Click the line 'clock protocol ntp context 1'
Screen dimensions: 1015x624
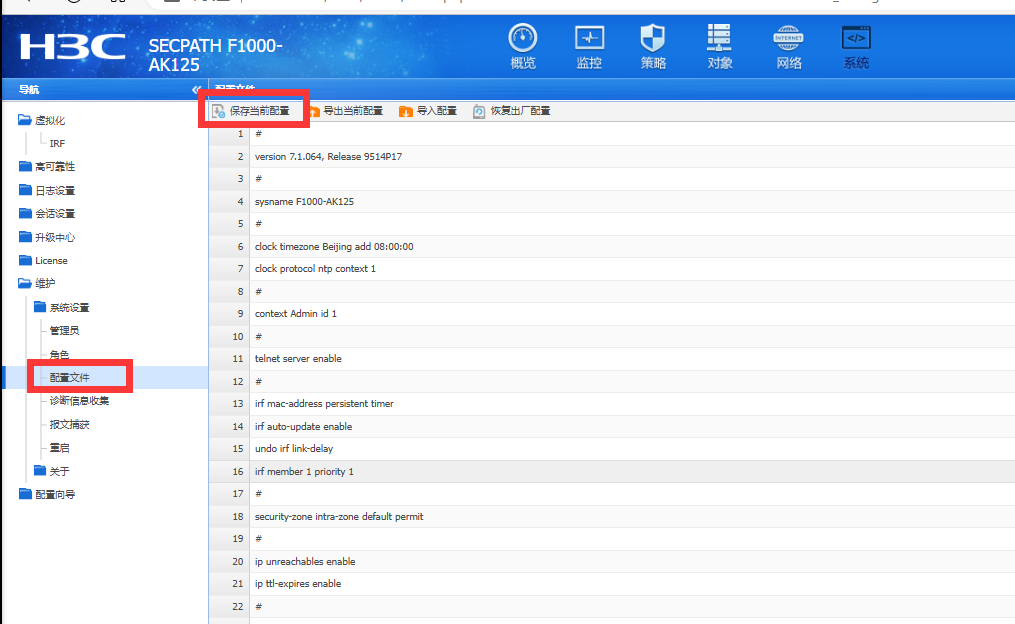[x=315, y=269]
